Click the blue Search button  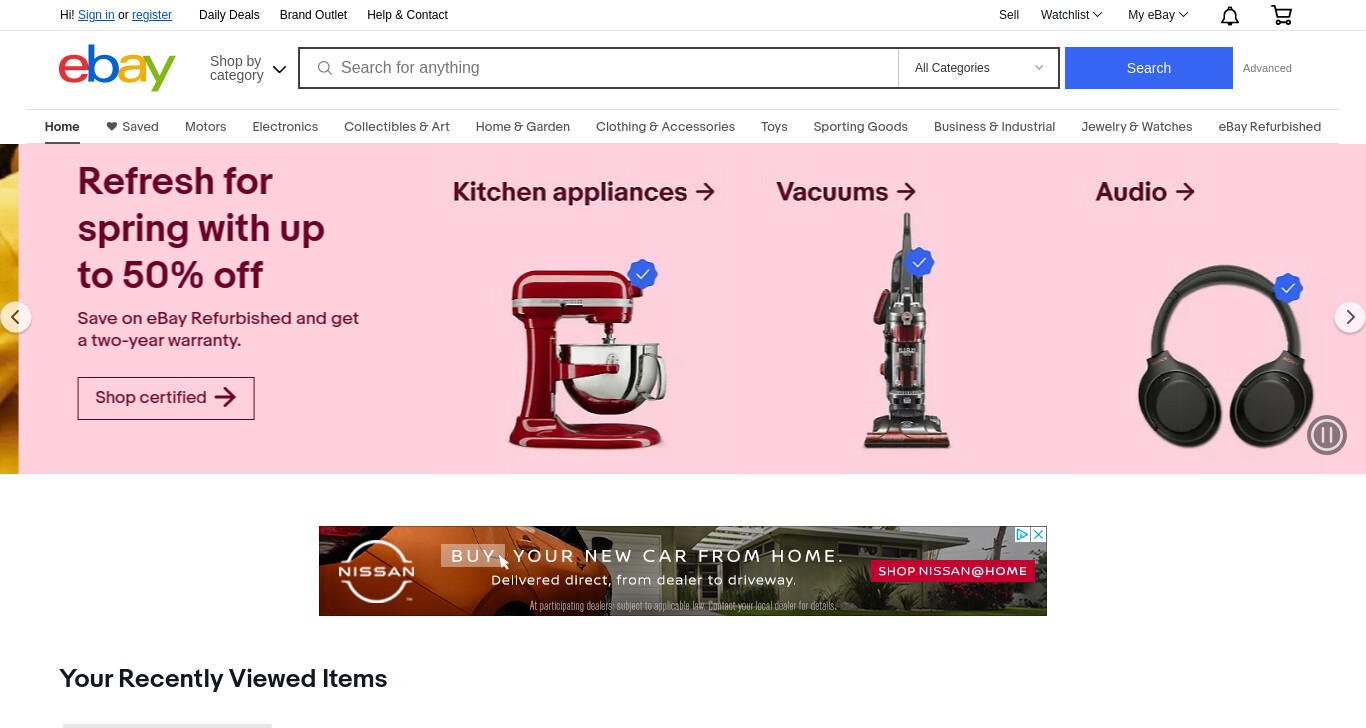coord(1149,68)
